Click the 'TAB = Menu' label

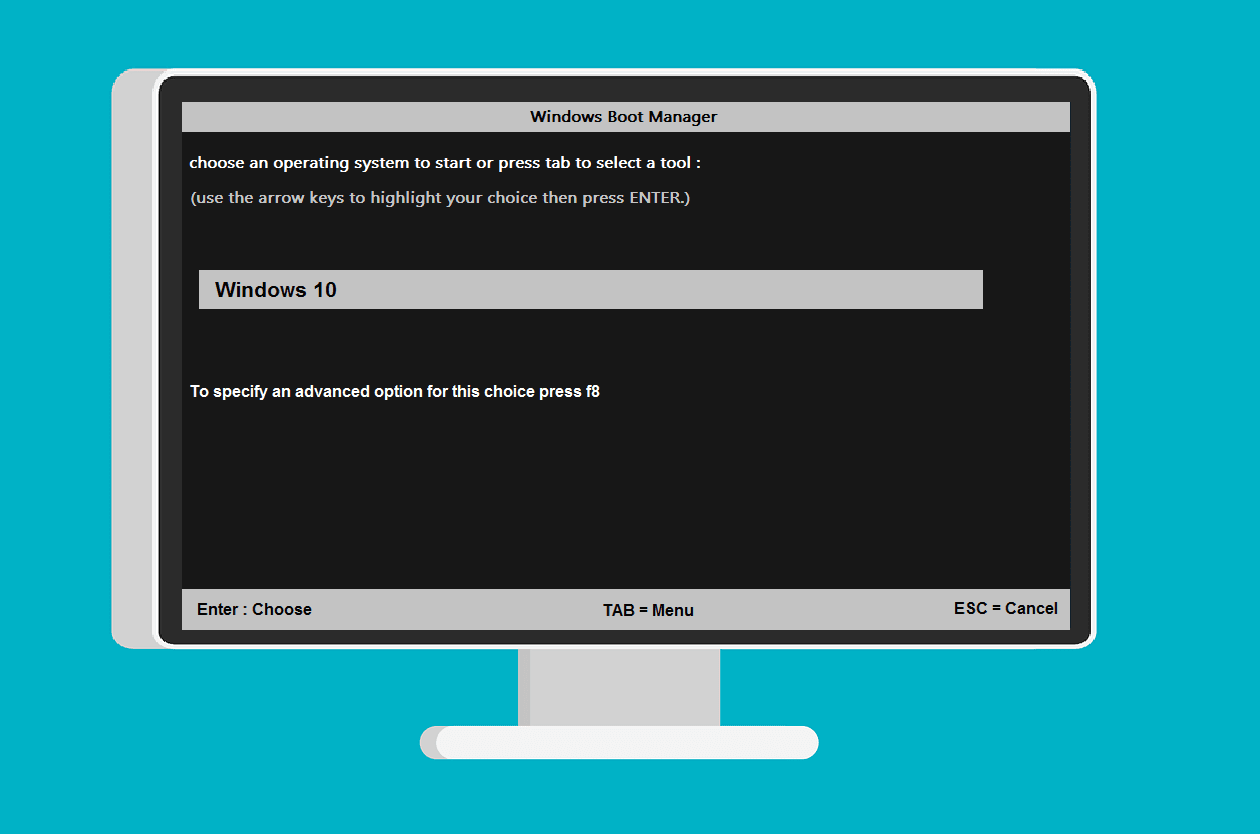coord(649,610)
